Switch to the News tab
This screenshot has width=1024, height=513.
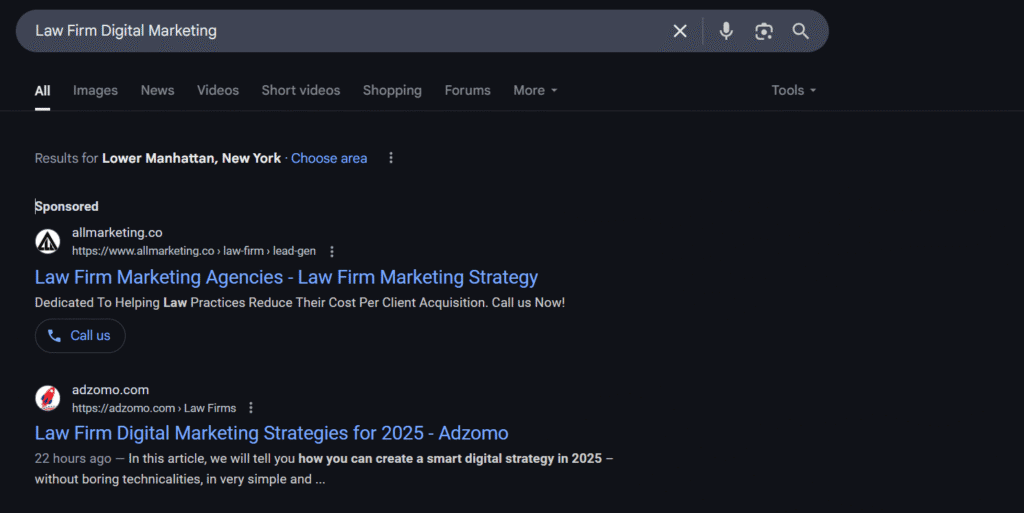157,90
